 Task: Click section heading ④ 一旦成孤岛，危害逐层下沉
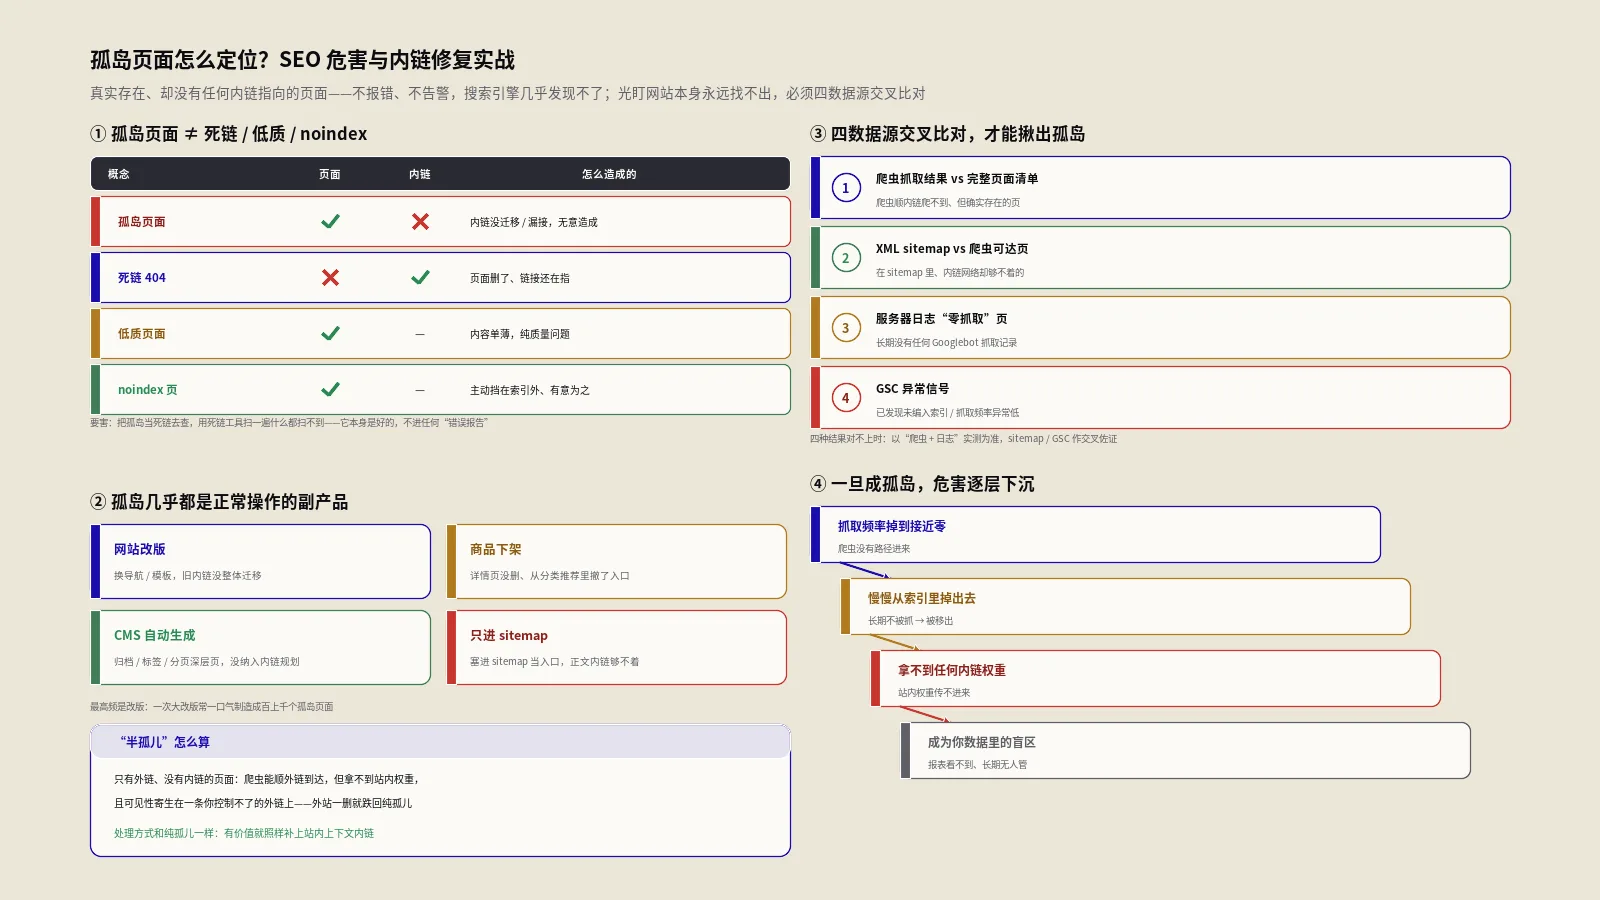pyautogui.click(x=922, y=484)
